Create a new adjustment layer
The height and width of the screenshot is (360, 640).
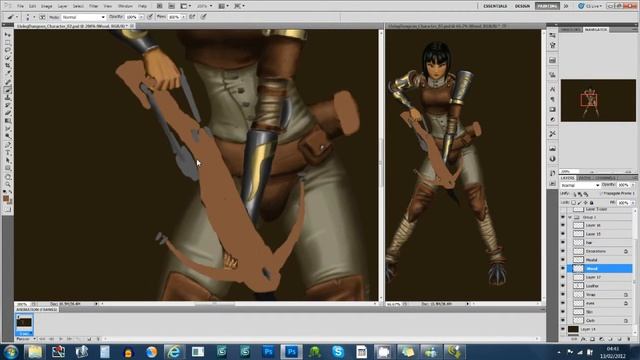[601, 339]
